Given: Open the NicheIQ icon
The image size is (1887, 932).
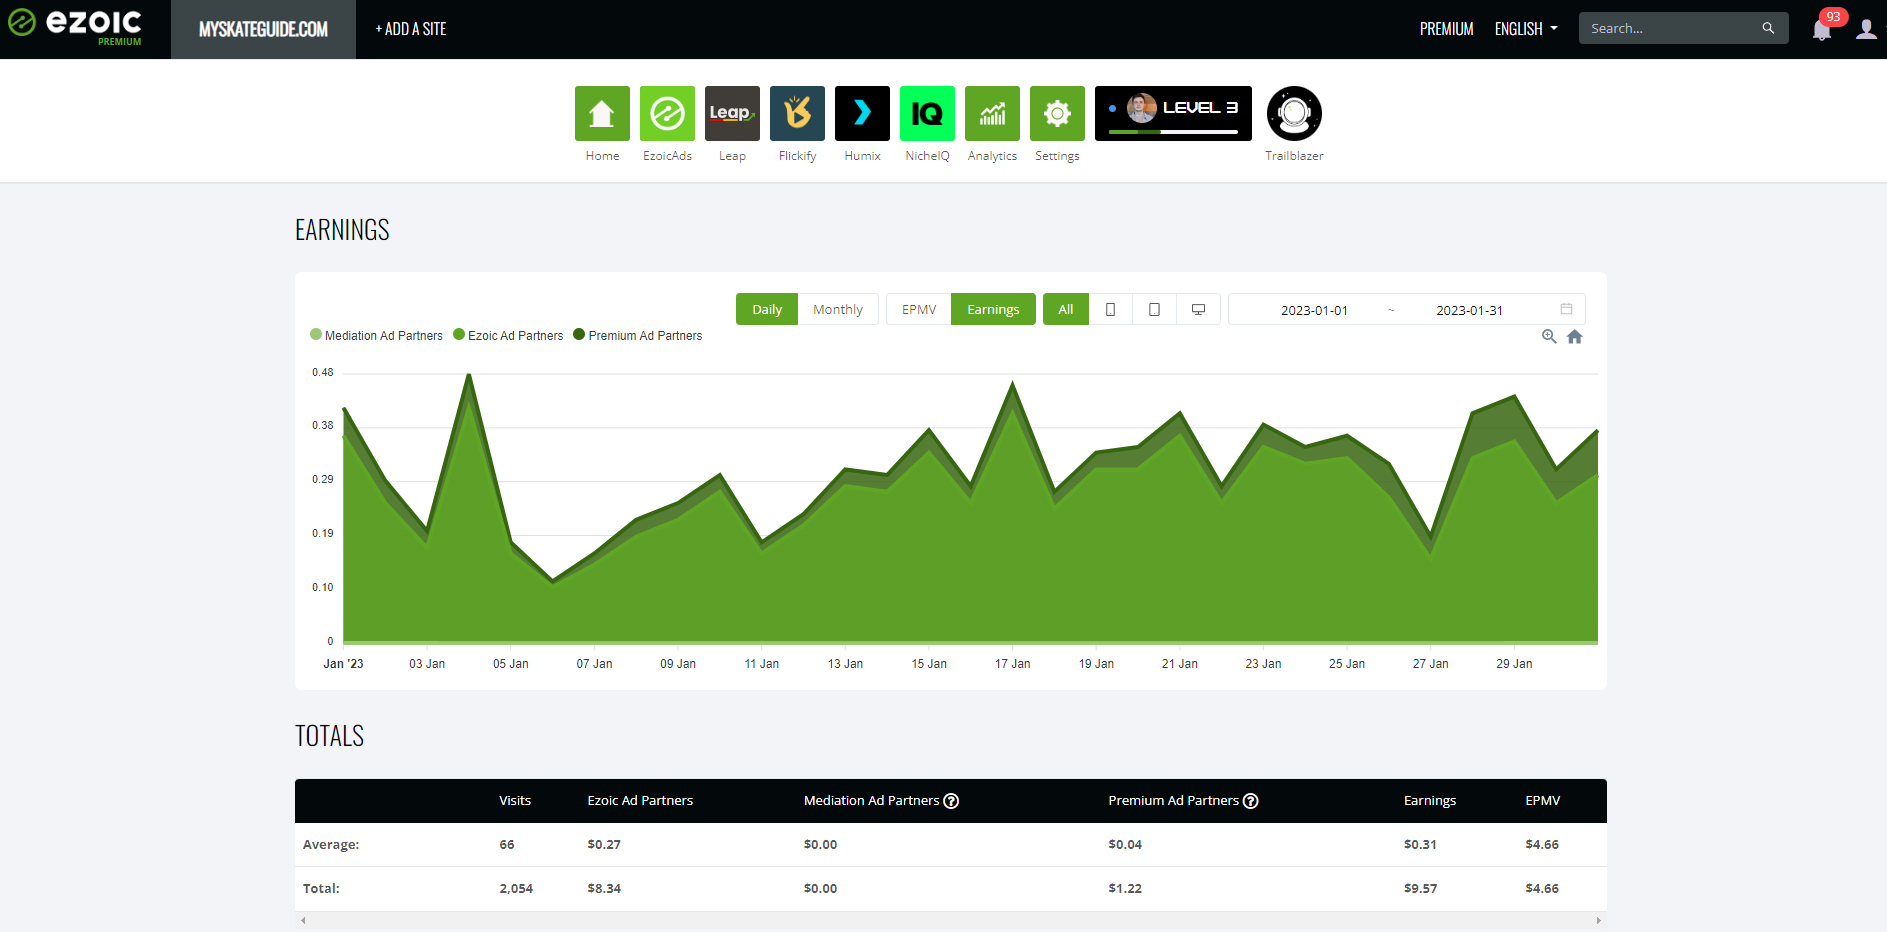Looking at the screenshot, I should pos(927,113).
